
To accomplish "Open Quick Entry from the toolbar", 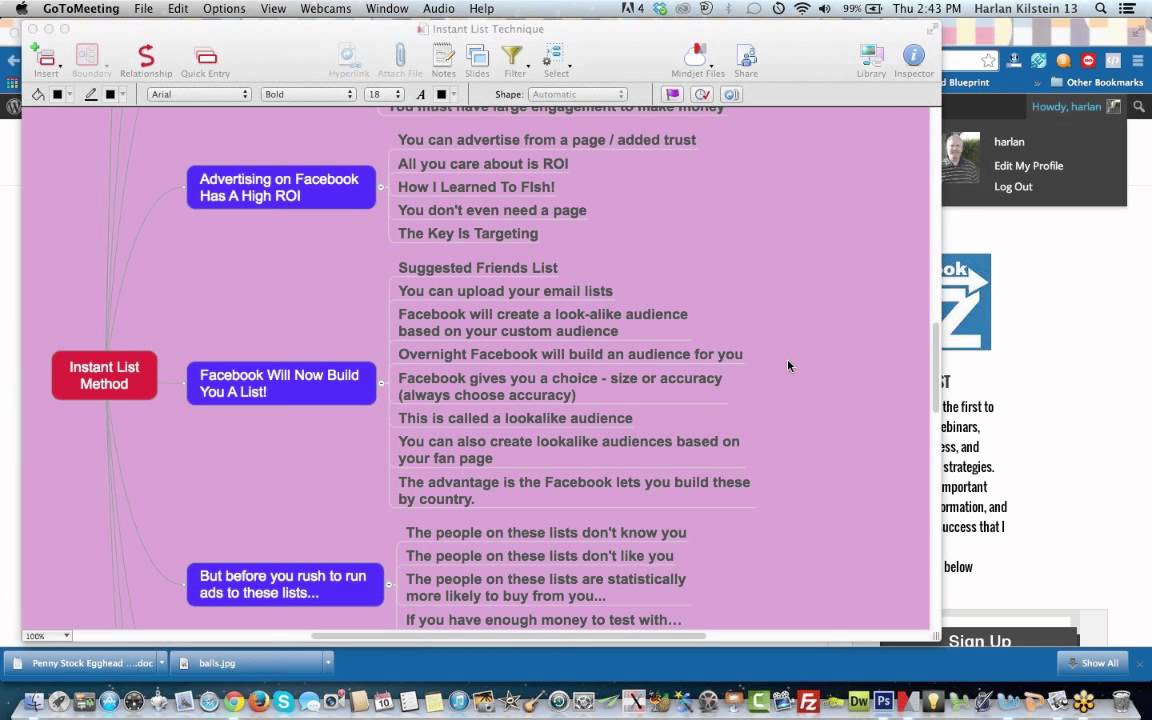I will (206, 56).
